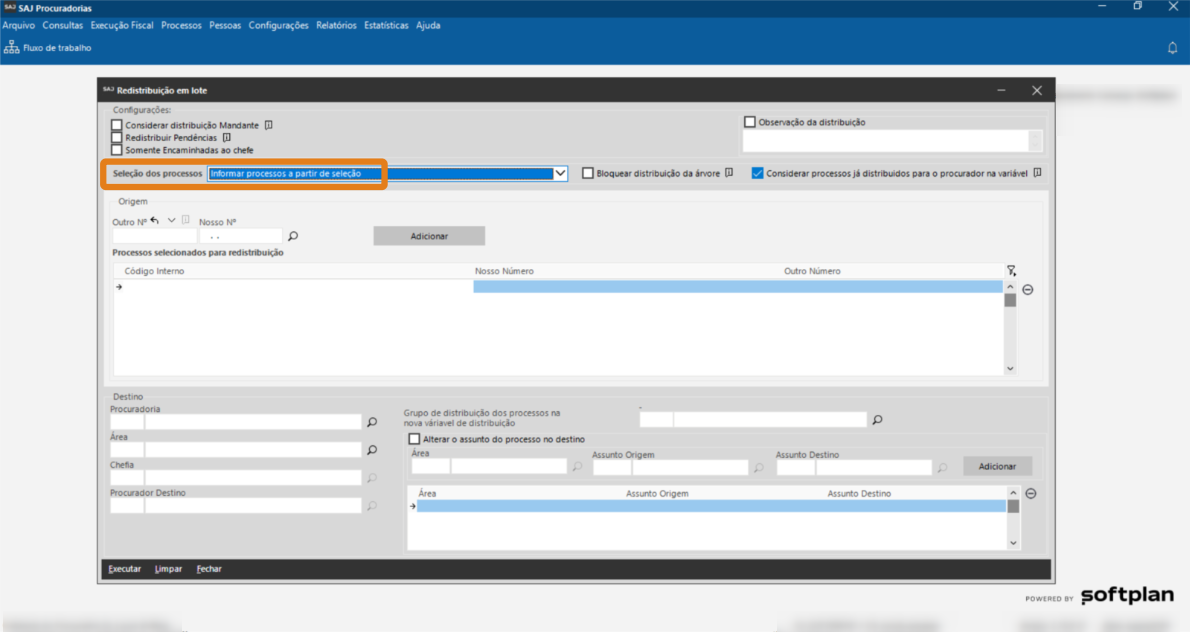Open the Outro Nº chevron dropdown

point(172,221)
